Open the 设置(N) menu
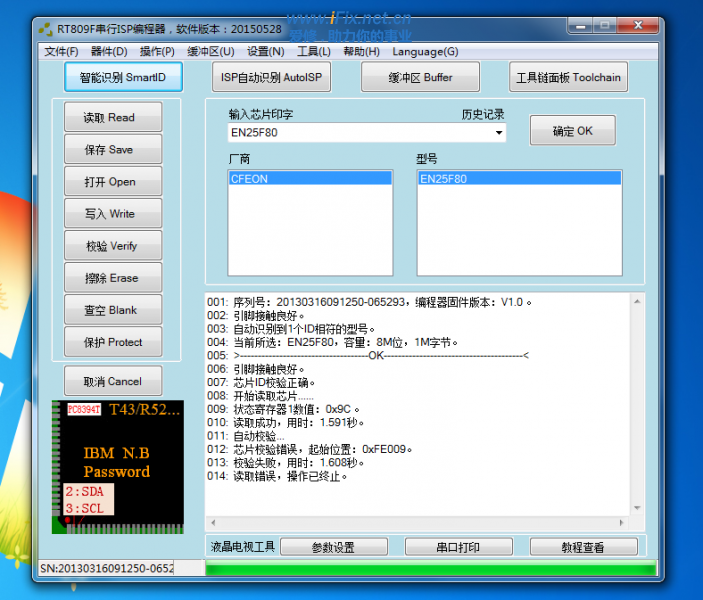This screenshot has height=600, width=703. (265, 52)
